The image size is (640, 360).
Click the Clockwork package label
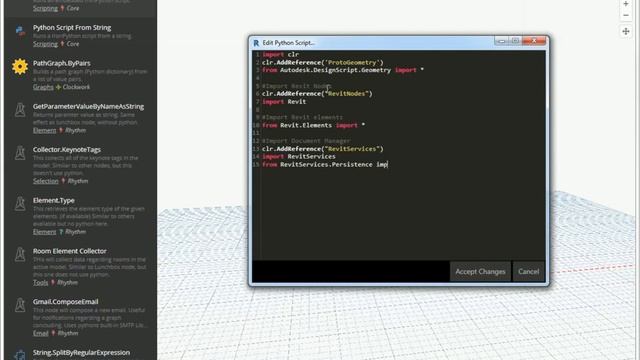coord(76,87)
